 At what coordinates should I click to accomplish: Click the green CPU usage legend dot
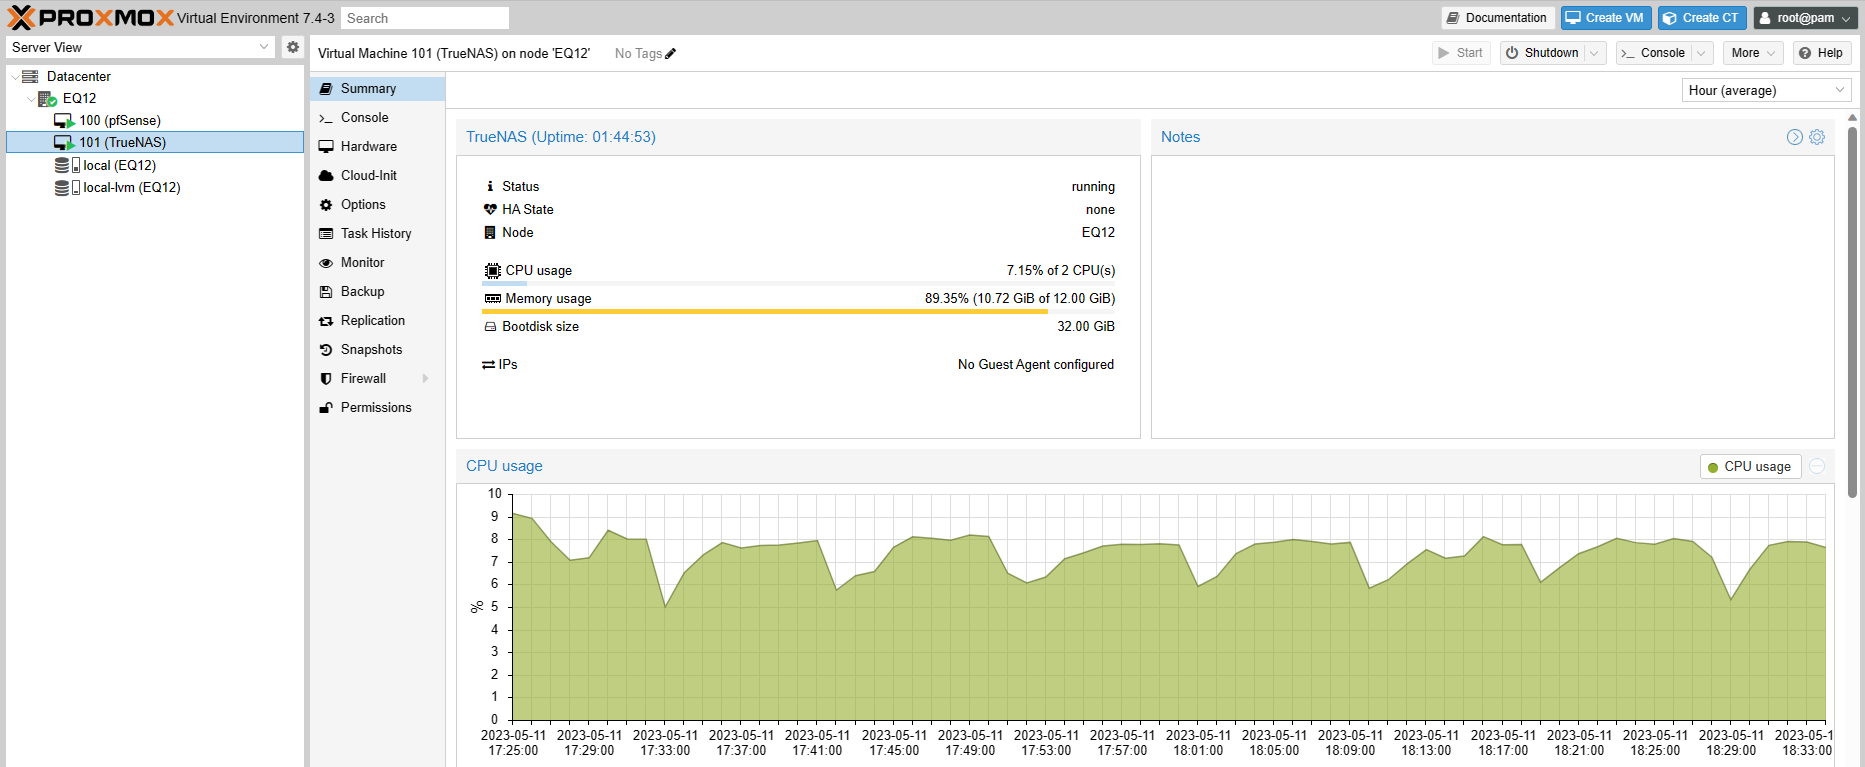coord(1713,467)
